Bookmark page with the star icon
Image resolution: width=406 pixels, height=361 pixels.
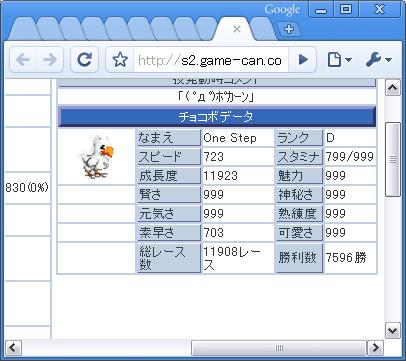tap(120, 60)
